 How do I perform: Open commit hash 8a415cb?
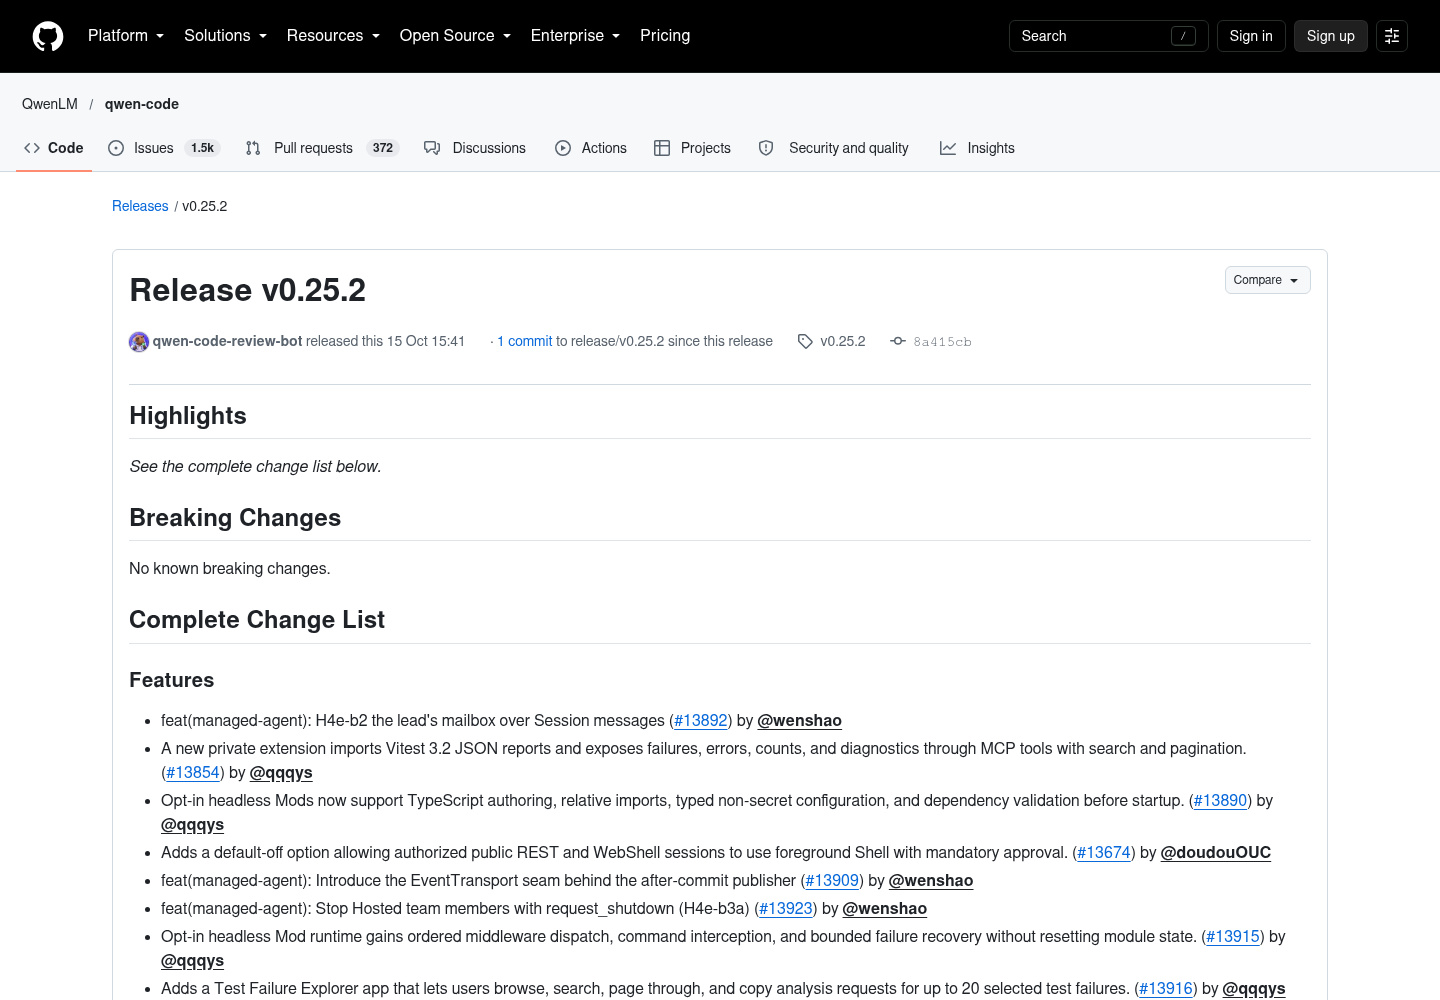942,342
